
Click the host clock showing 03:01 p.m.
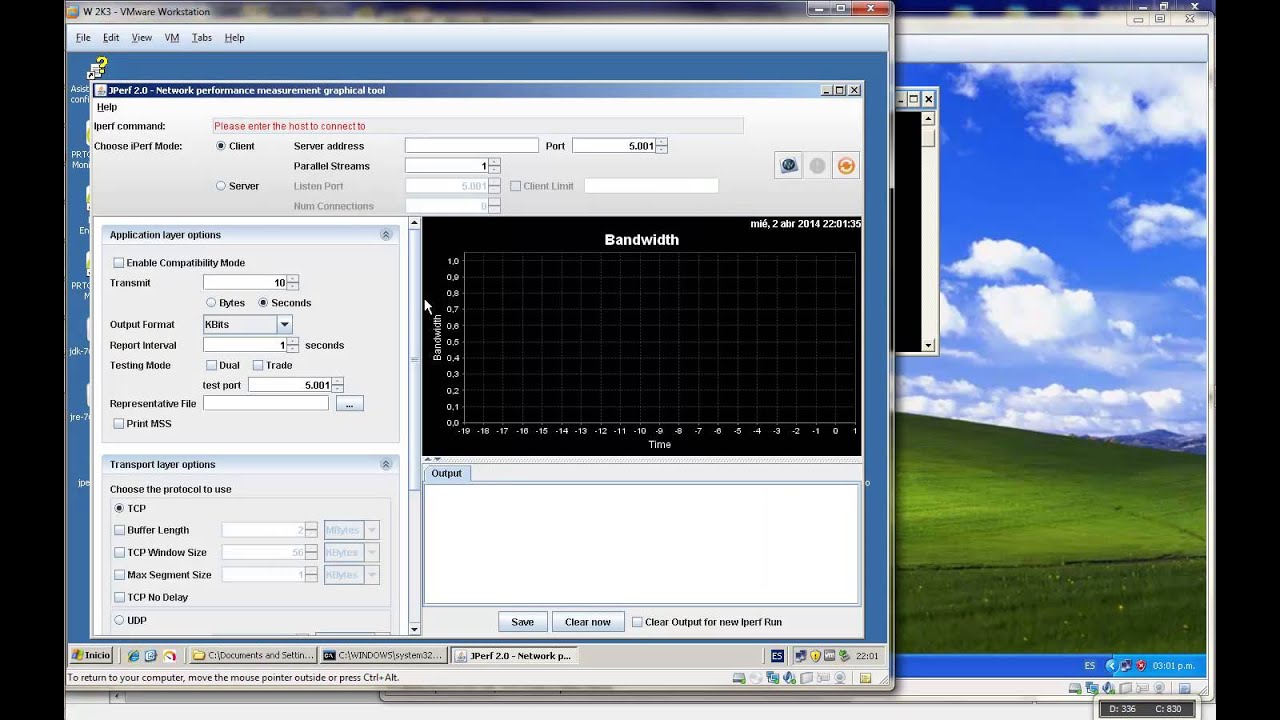point(1173,666)
